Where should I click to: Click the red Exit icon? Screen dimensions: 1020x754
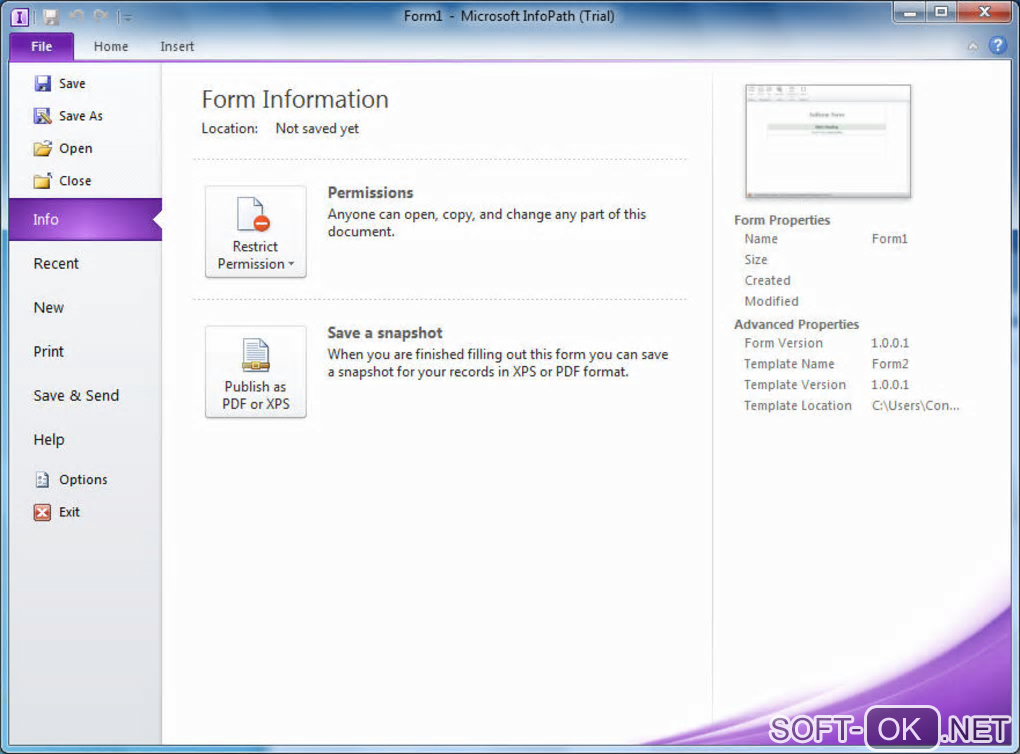42,512
